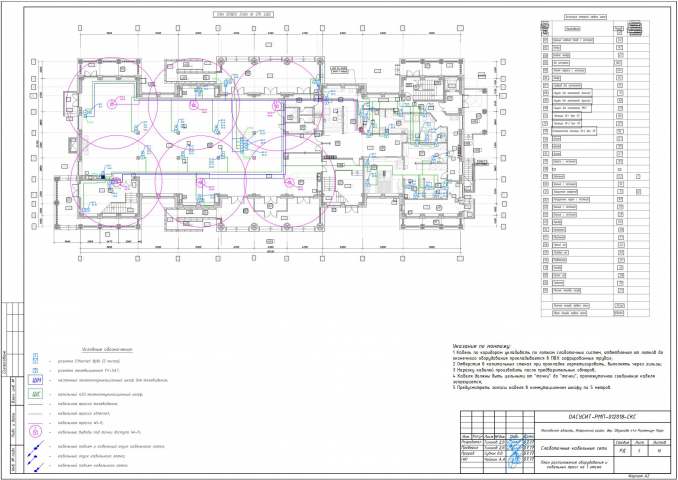The width and height of the screenshot is (678, 480).
Task: Click the TV+SAT socket legend symbol
Action: [36, 370]
